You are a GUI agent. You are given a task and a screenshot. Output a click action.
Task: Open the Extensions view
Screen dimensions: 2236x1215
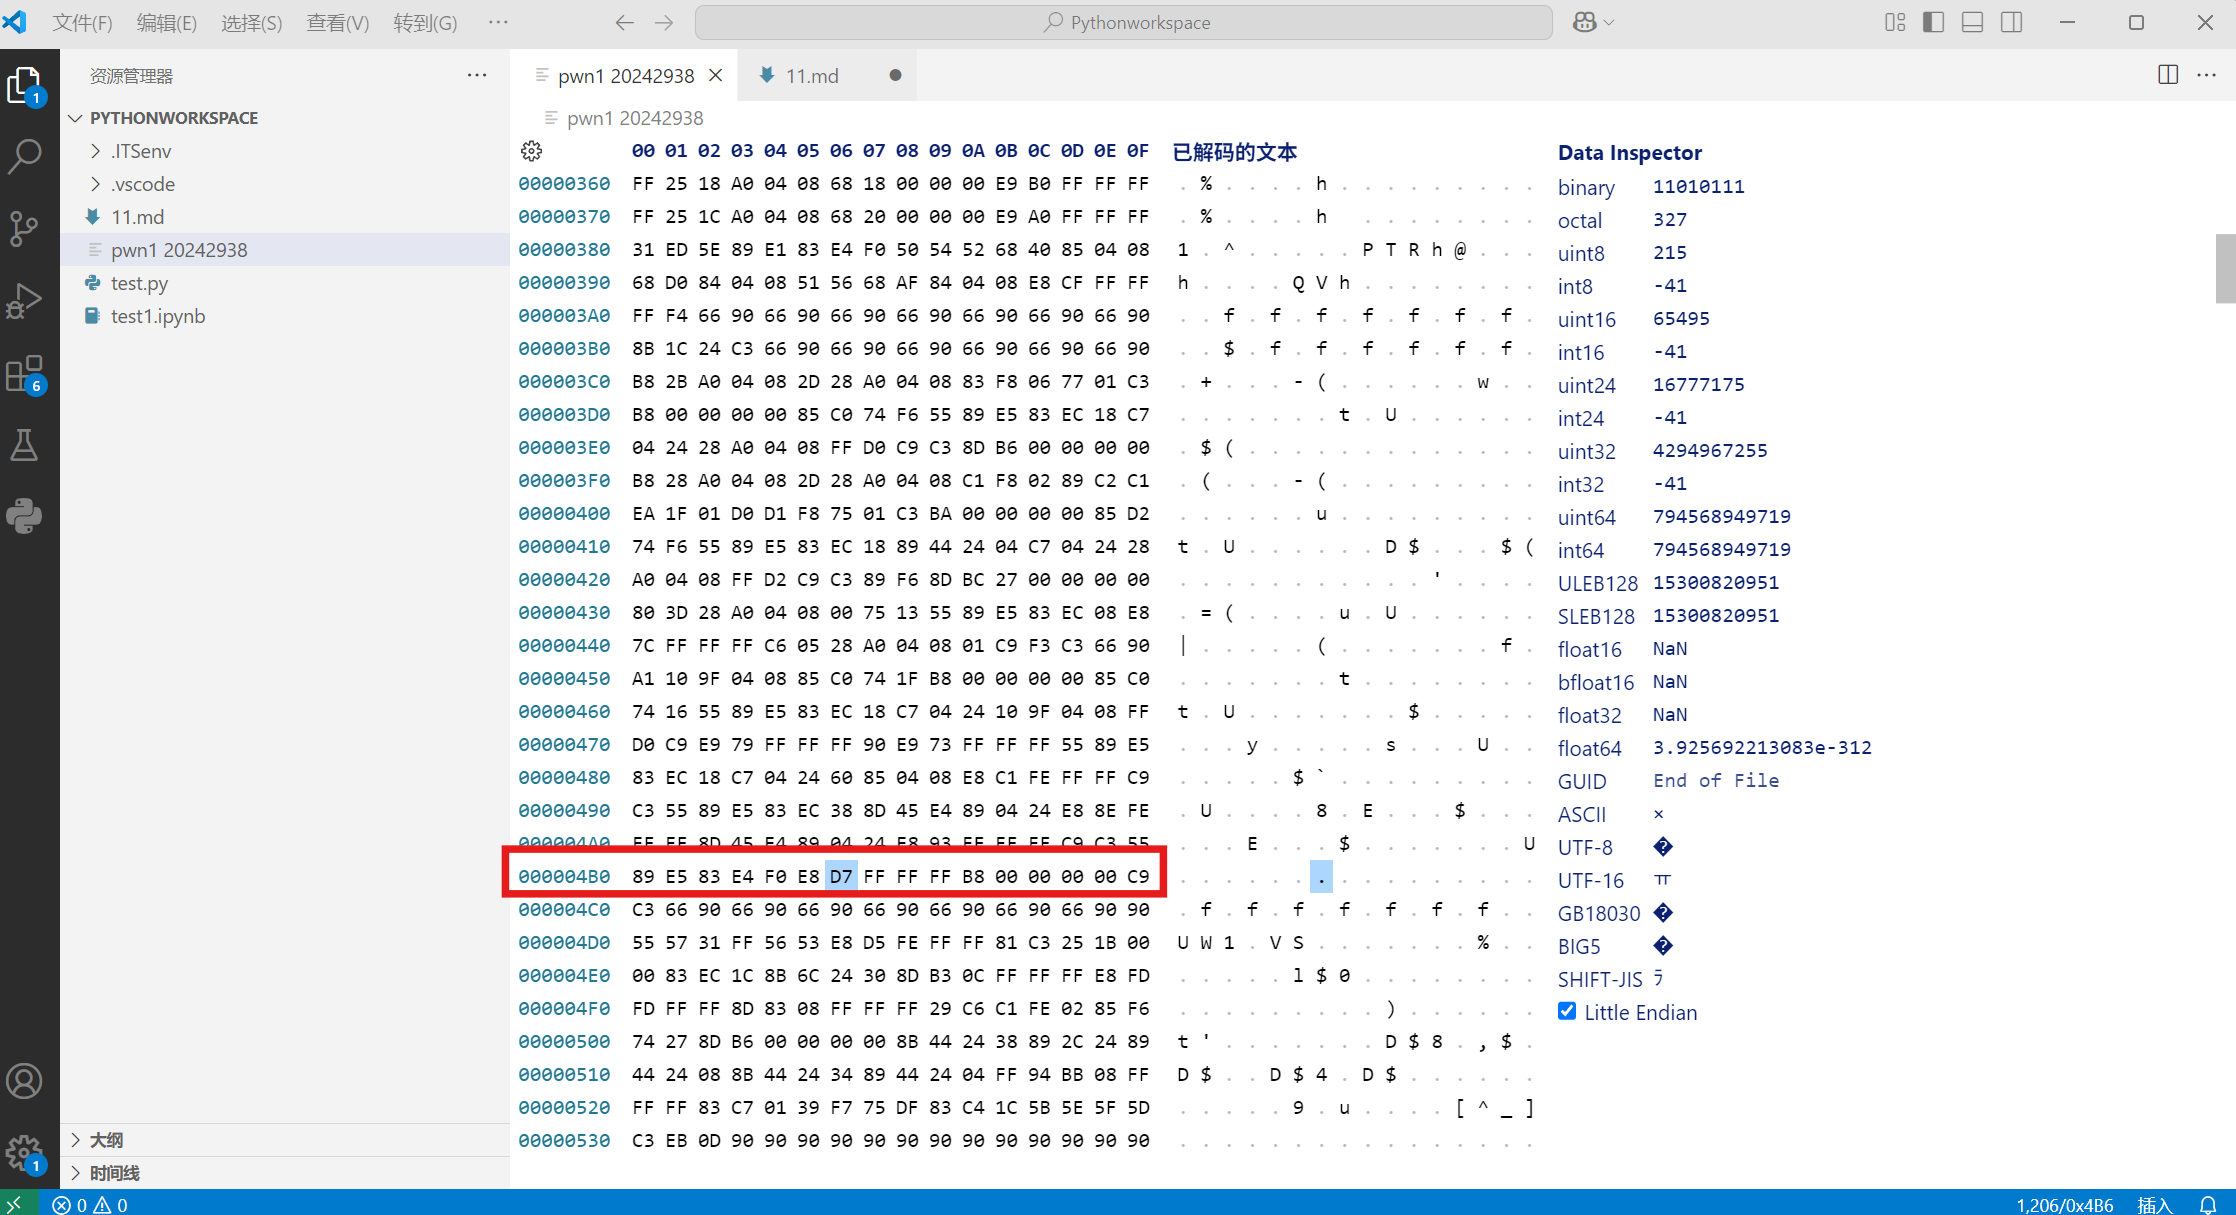coord(25,374)
